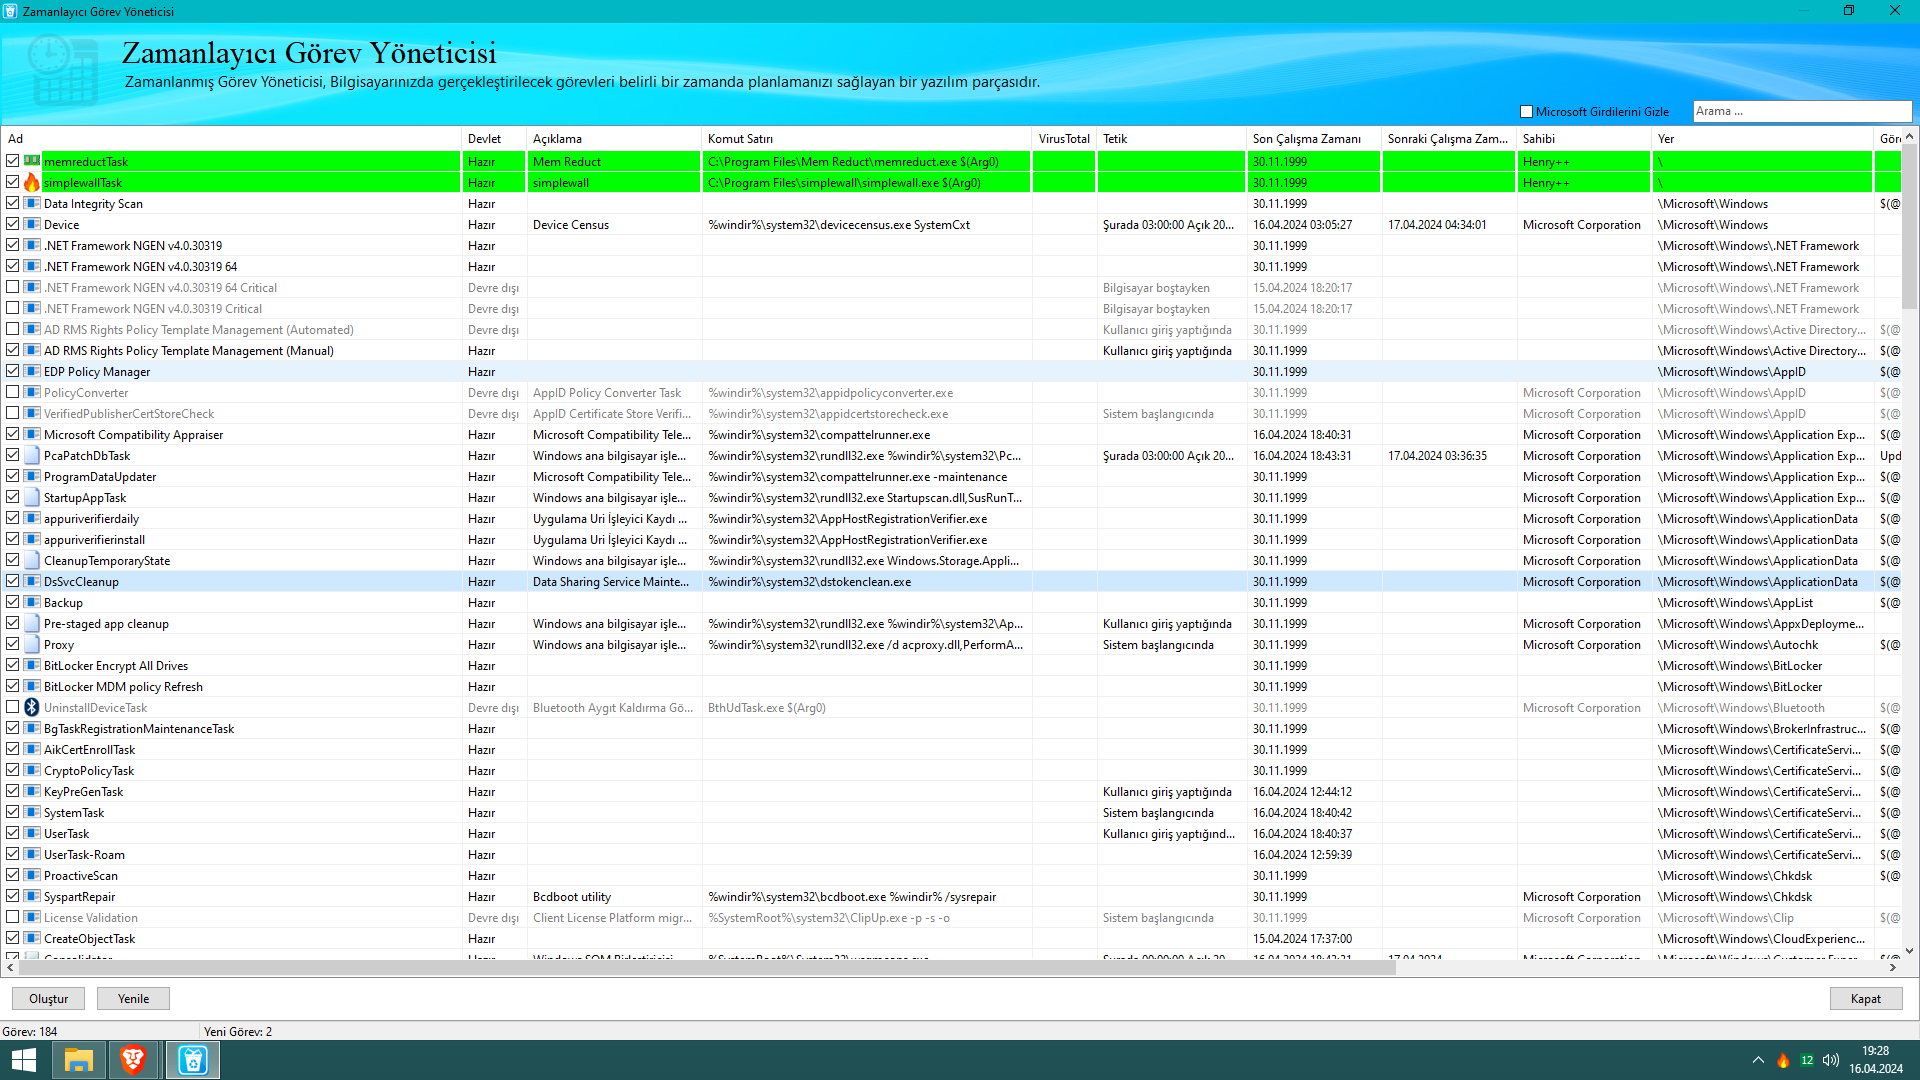The image size is (1920, 1080).
Task: Click the UninstallDeviceTask Bluetooth icon
Action: pos(32,707)
